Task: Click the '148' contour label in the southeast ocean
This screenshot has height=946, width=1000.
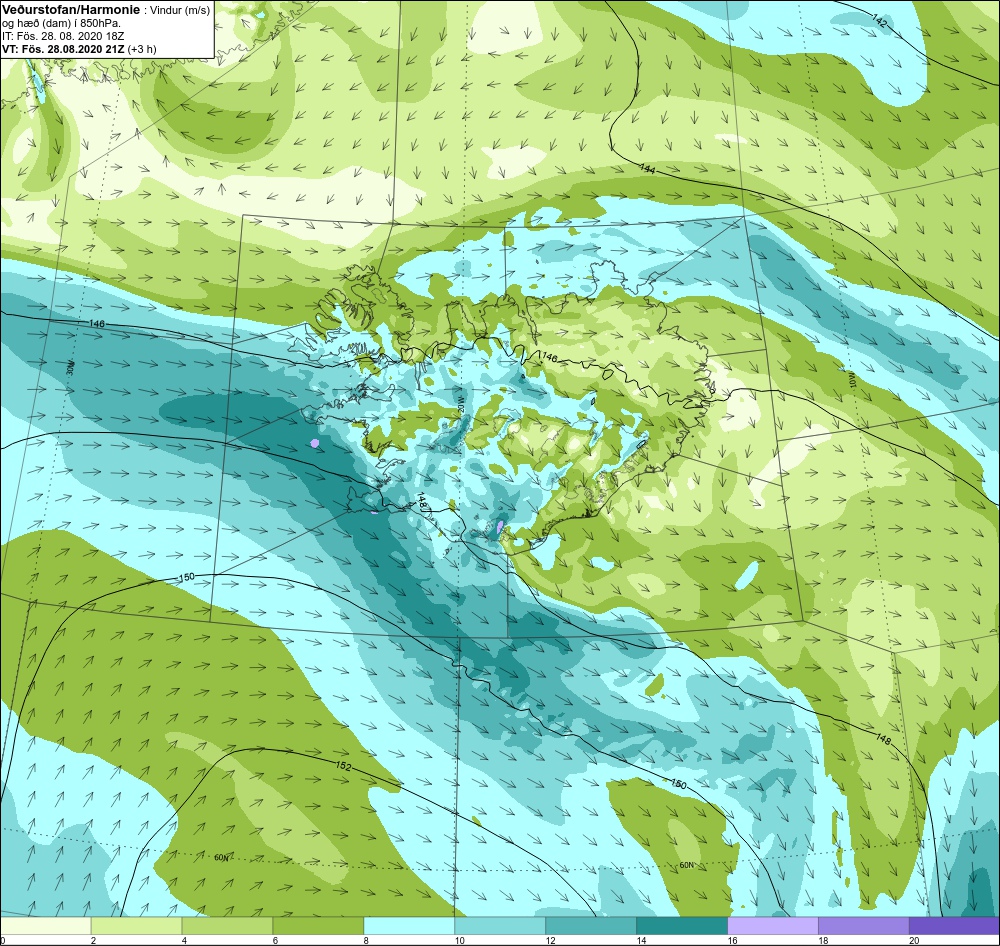Action: click(x=883, y=739)
